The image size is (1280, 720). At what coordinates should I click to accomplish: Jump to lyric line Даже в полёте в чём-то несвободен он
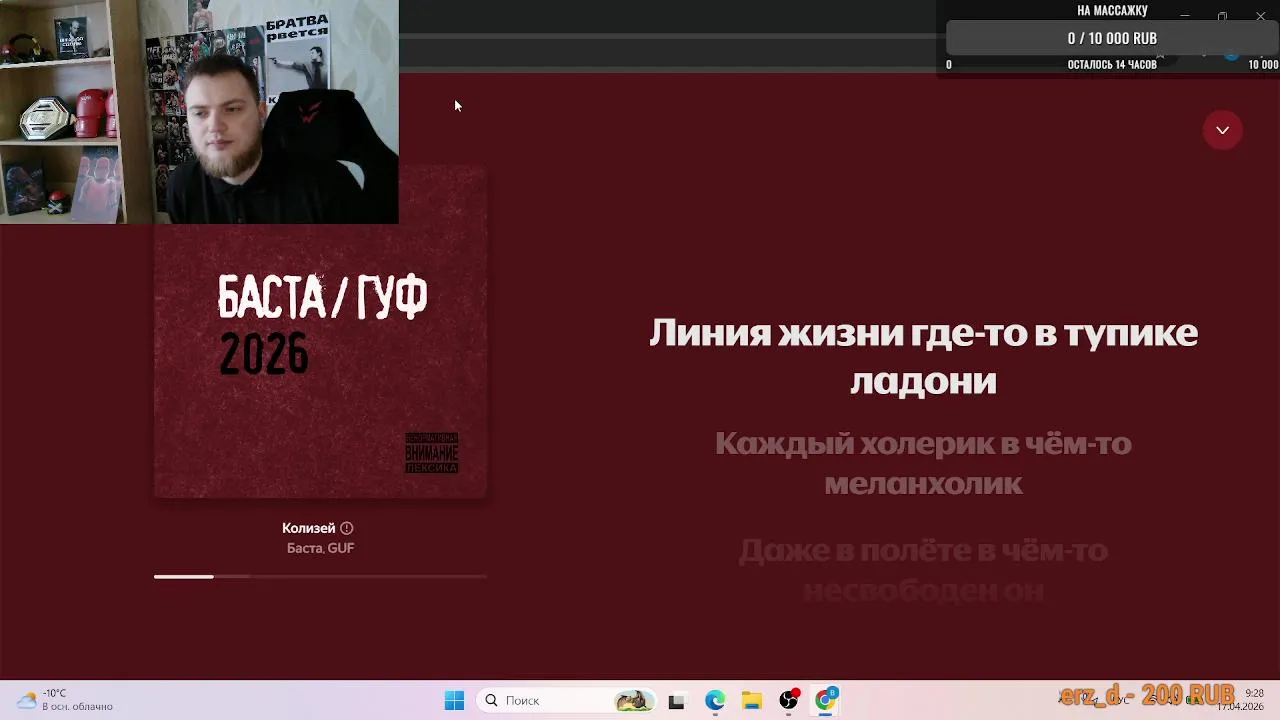pos(923,570)
